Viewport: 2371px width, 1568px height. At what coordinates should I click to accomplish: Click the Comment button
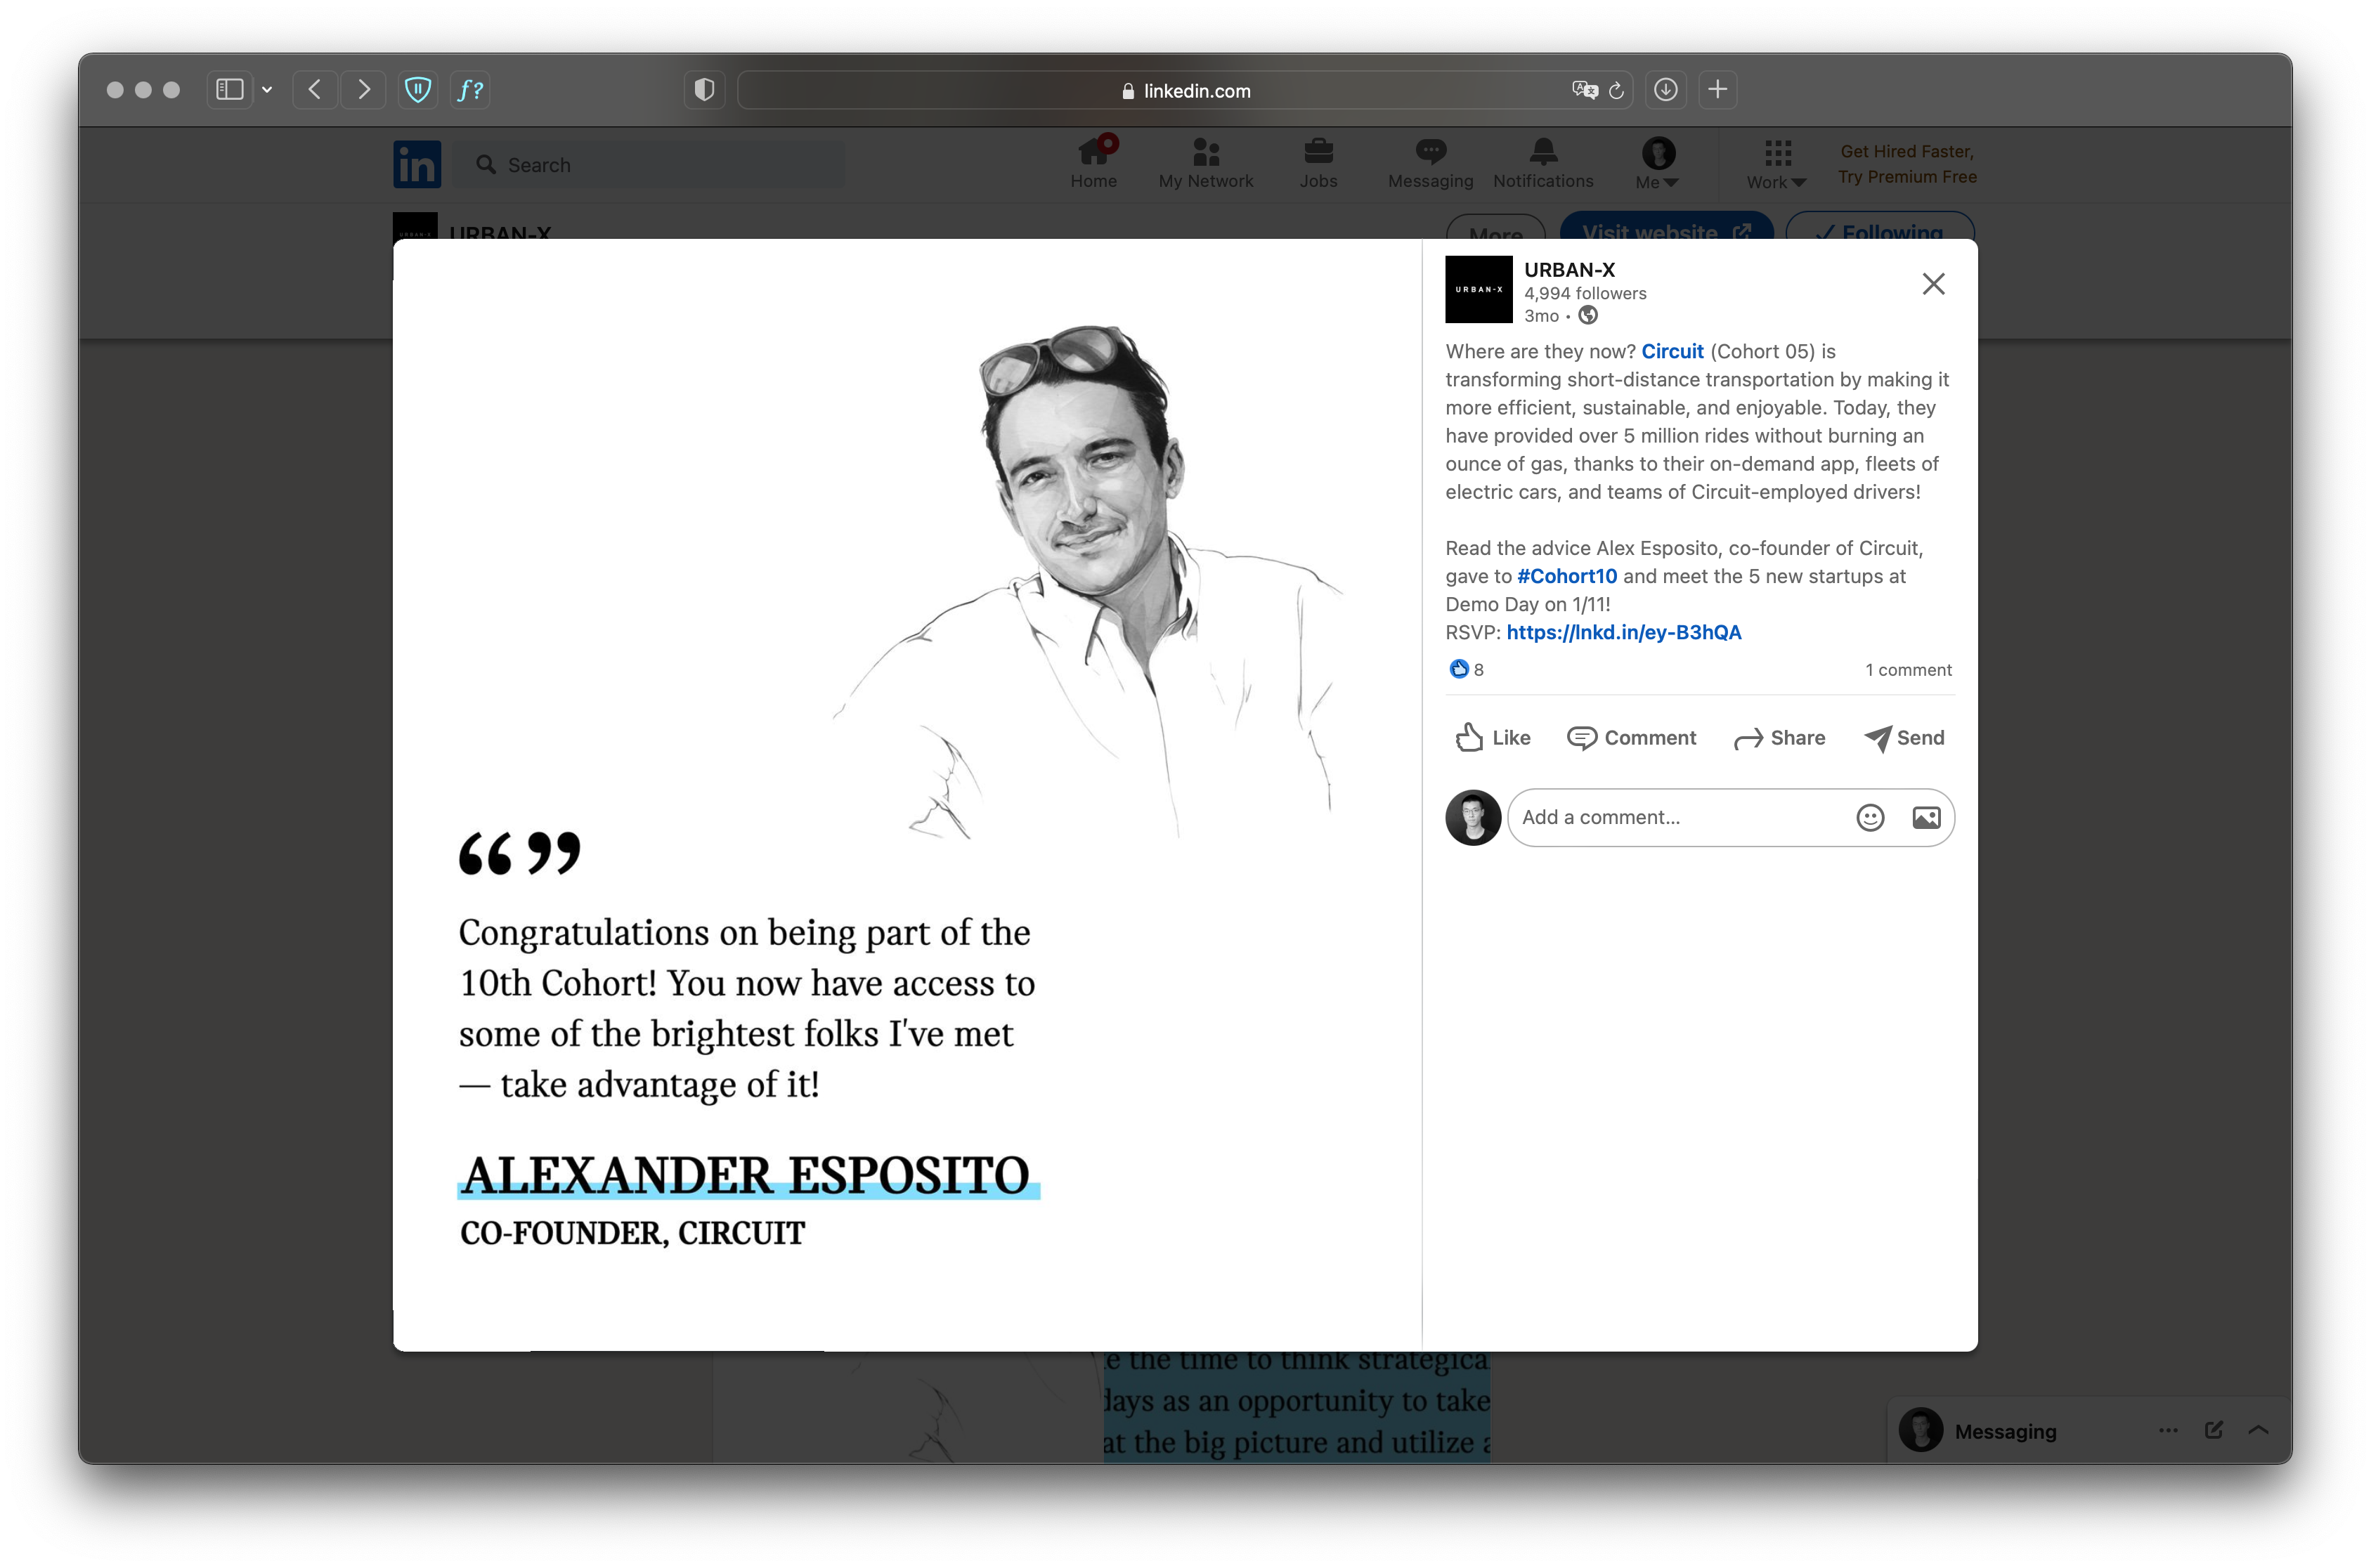pos(1631,738)
